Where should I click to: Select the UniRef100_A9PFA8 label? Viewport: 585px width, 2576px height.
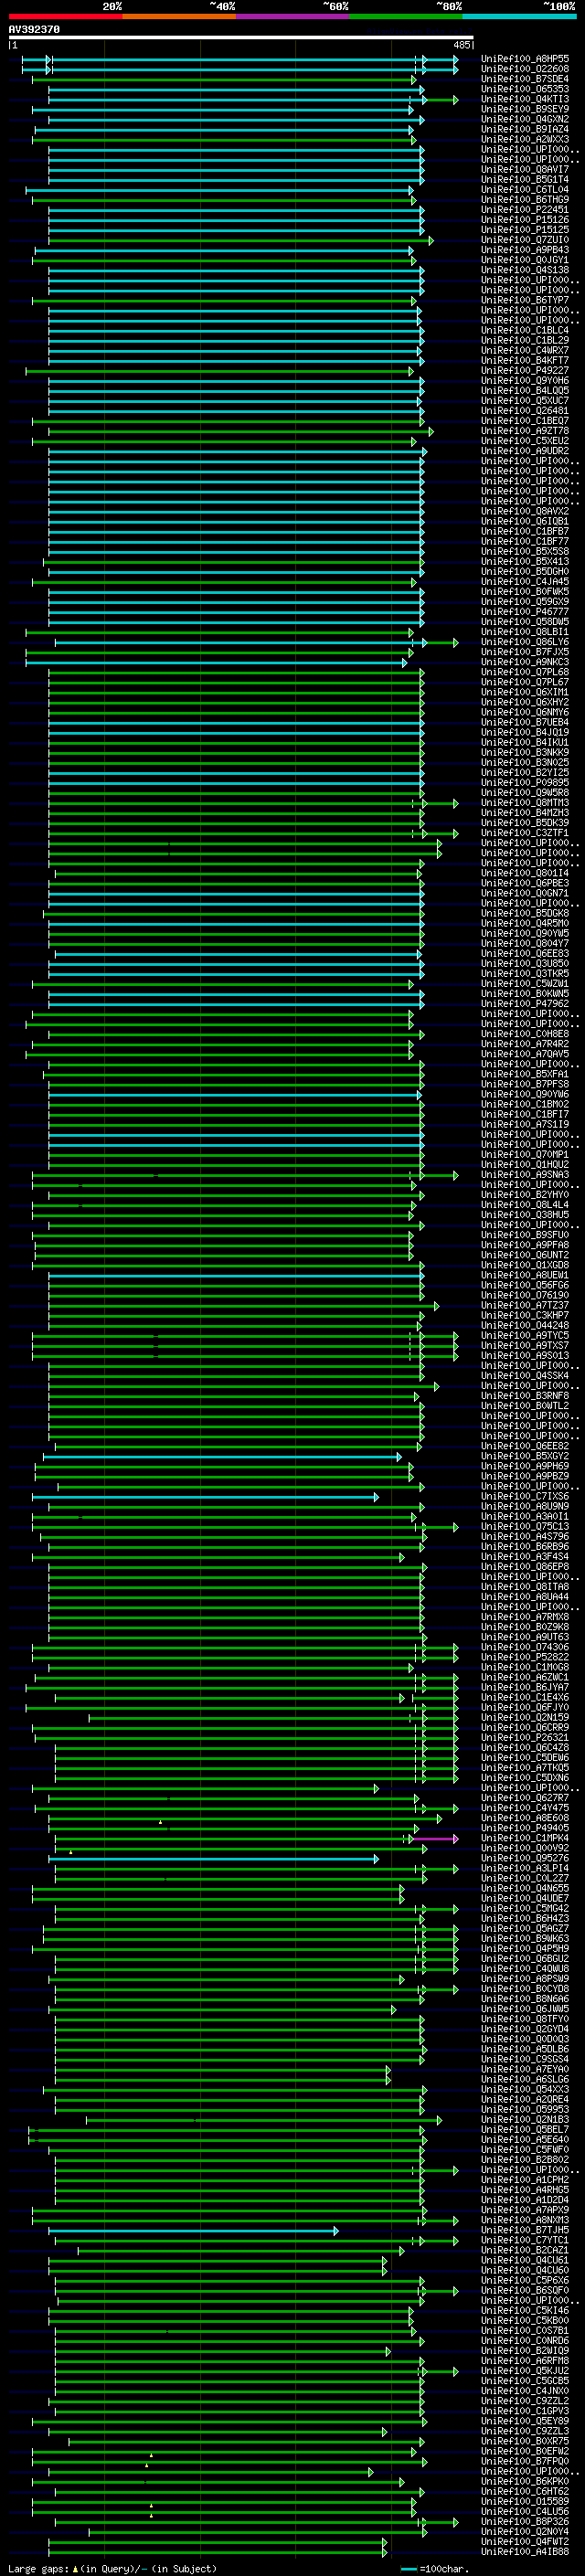coord(525,1245)
